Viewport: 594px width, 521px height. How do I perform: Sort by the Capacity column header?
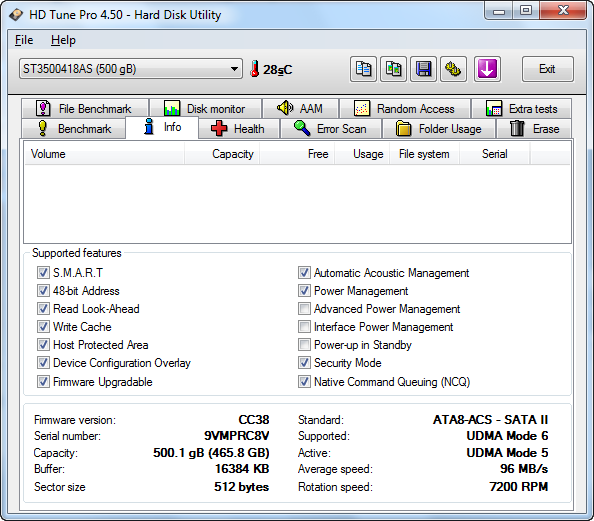(x=222, y=154)
